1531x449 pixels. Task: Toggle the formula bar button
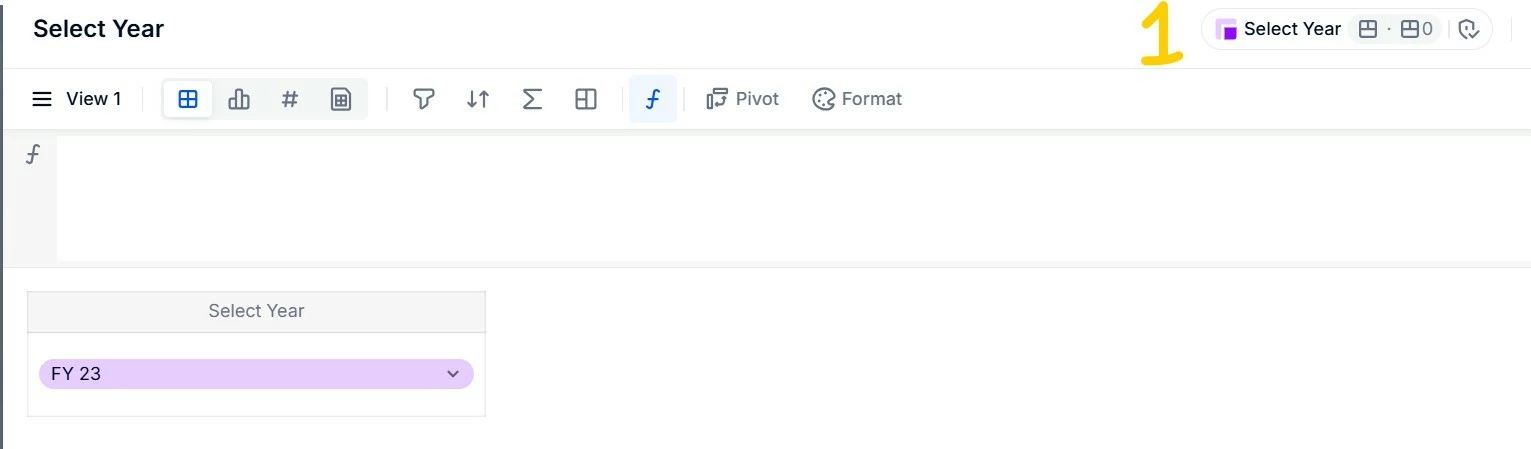pyautogui.click(x=653, y=99)
